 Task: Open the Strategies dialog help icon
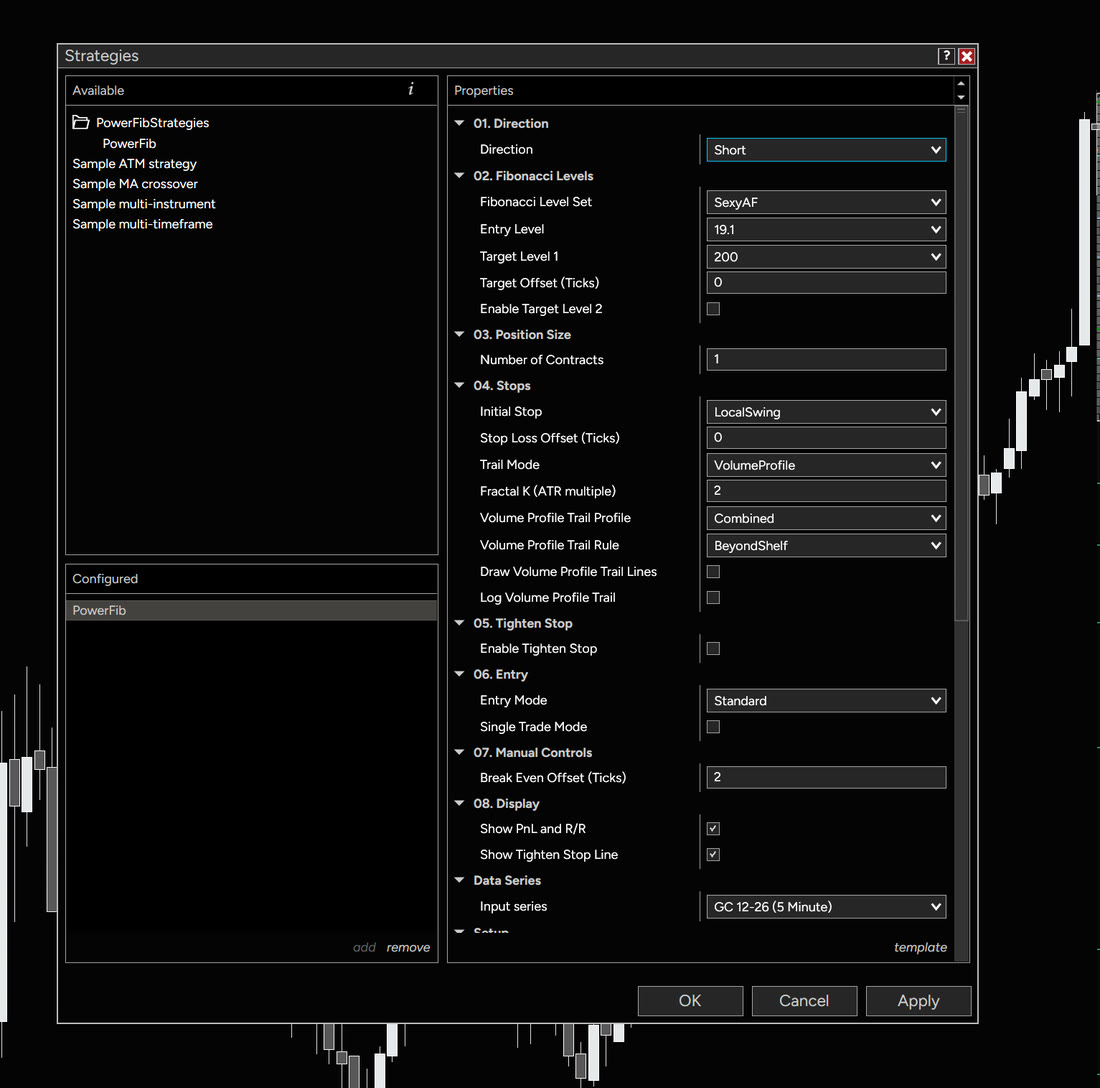click(x=946, y=56)
